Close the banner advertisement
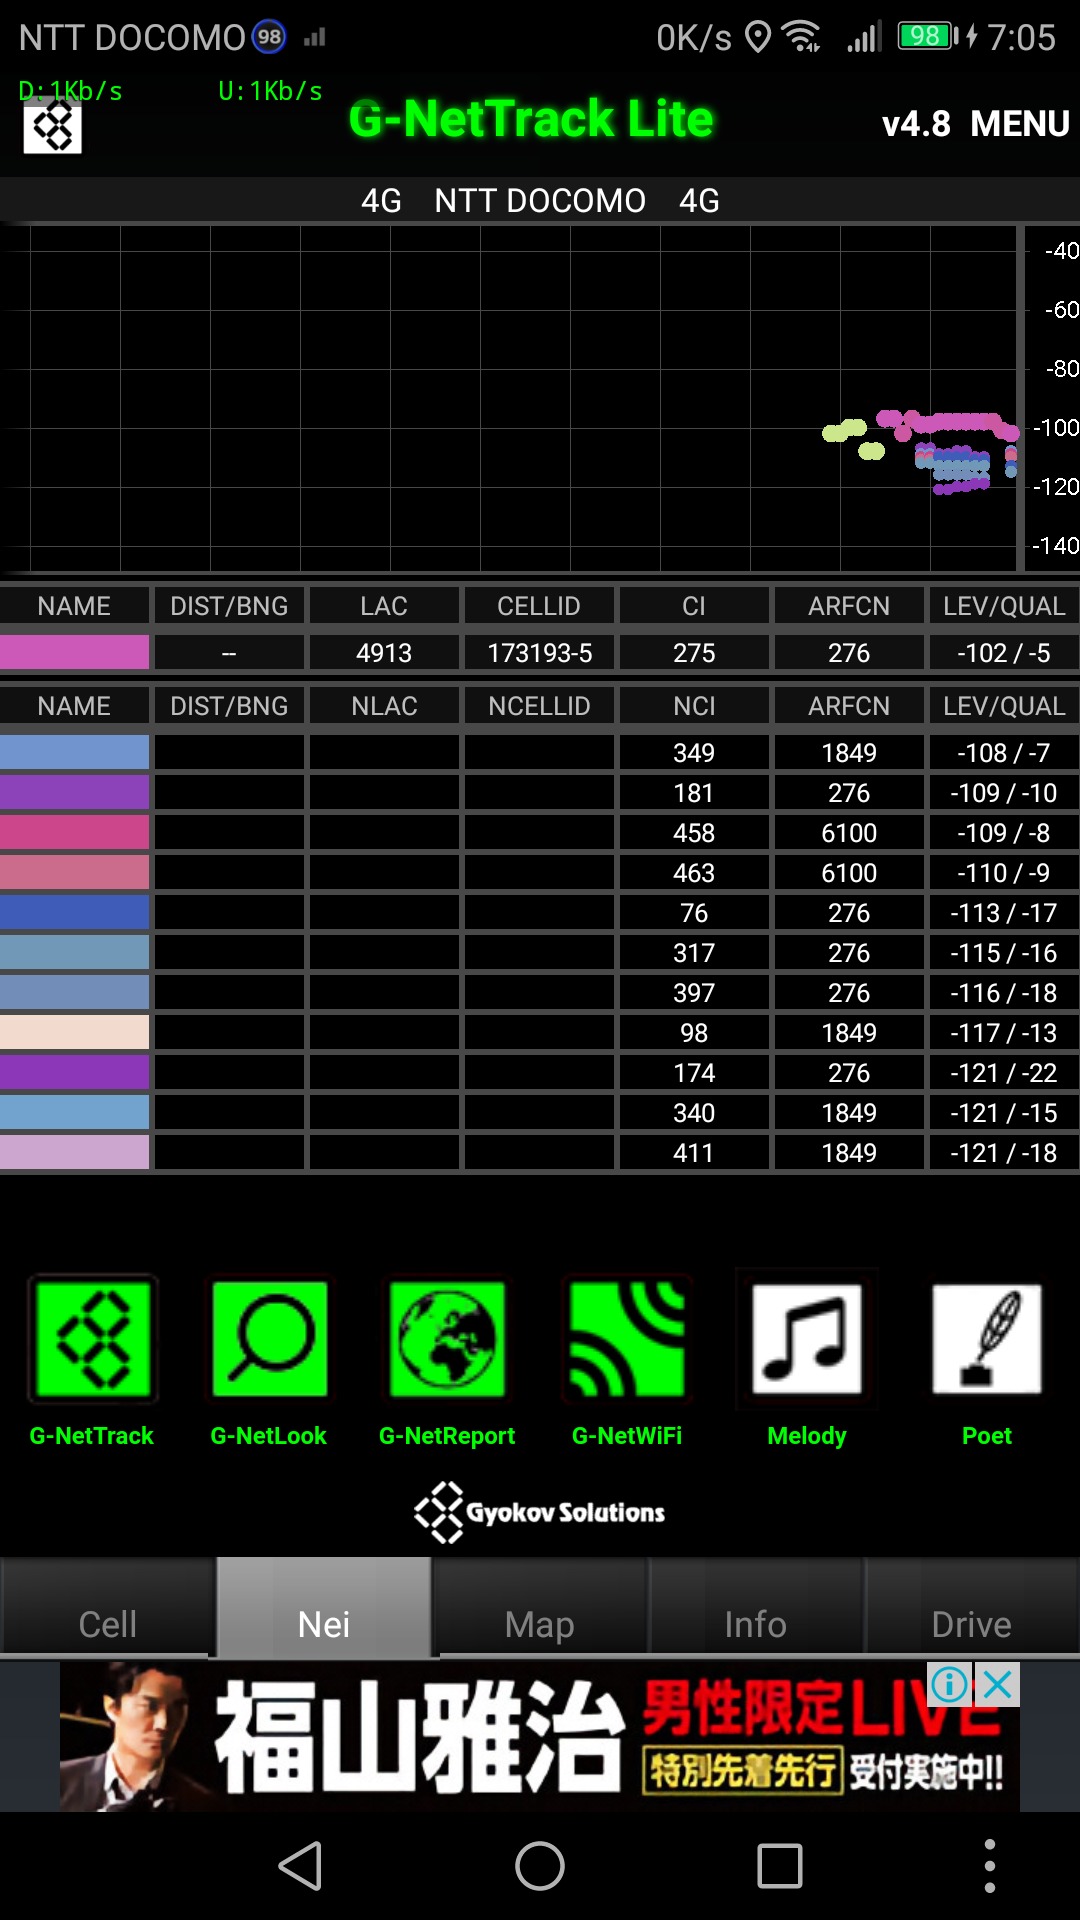This screenshot has height=1920, width=1080. [x=997, y=1685]
